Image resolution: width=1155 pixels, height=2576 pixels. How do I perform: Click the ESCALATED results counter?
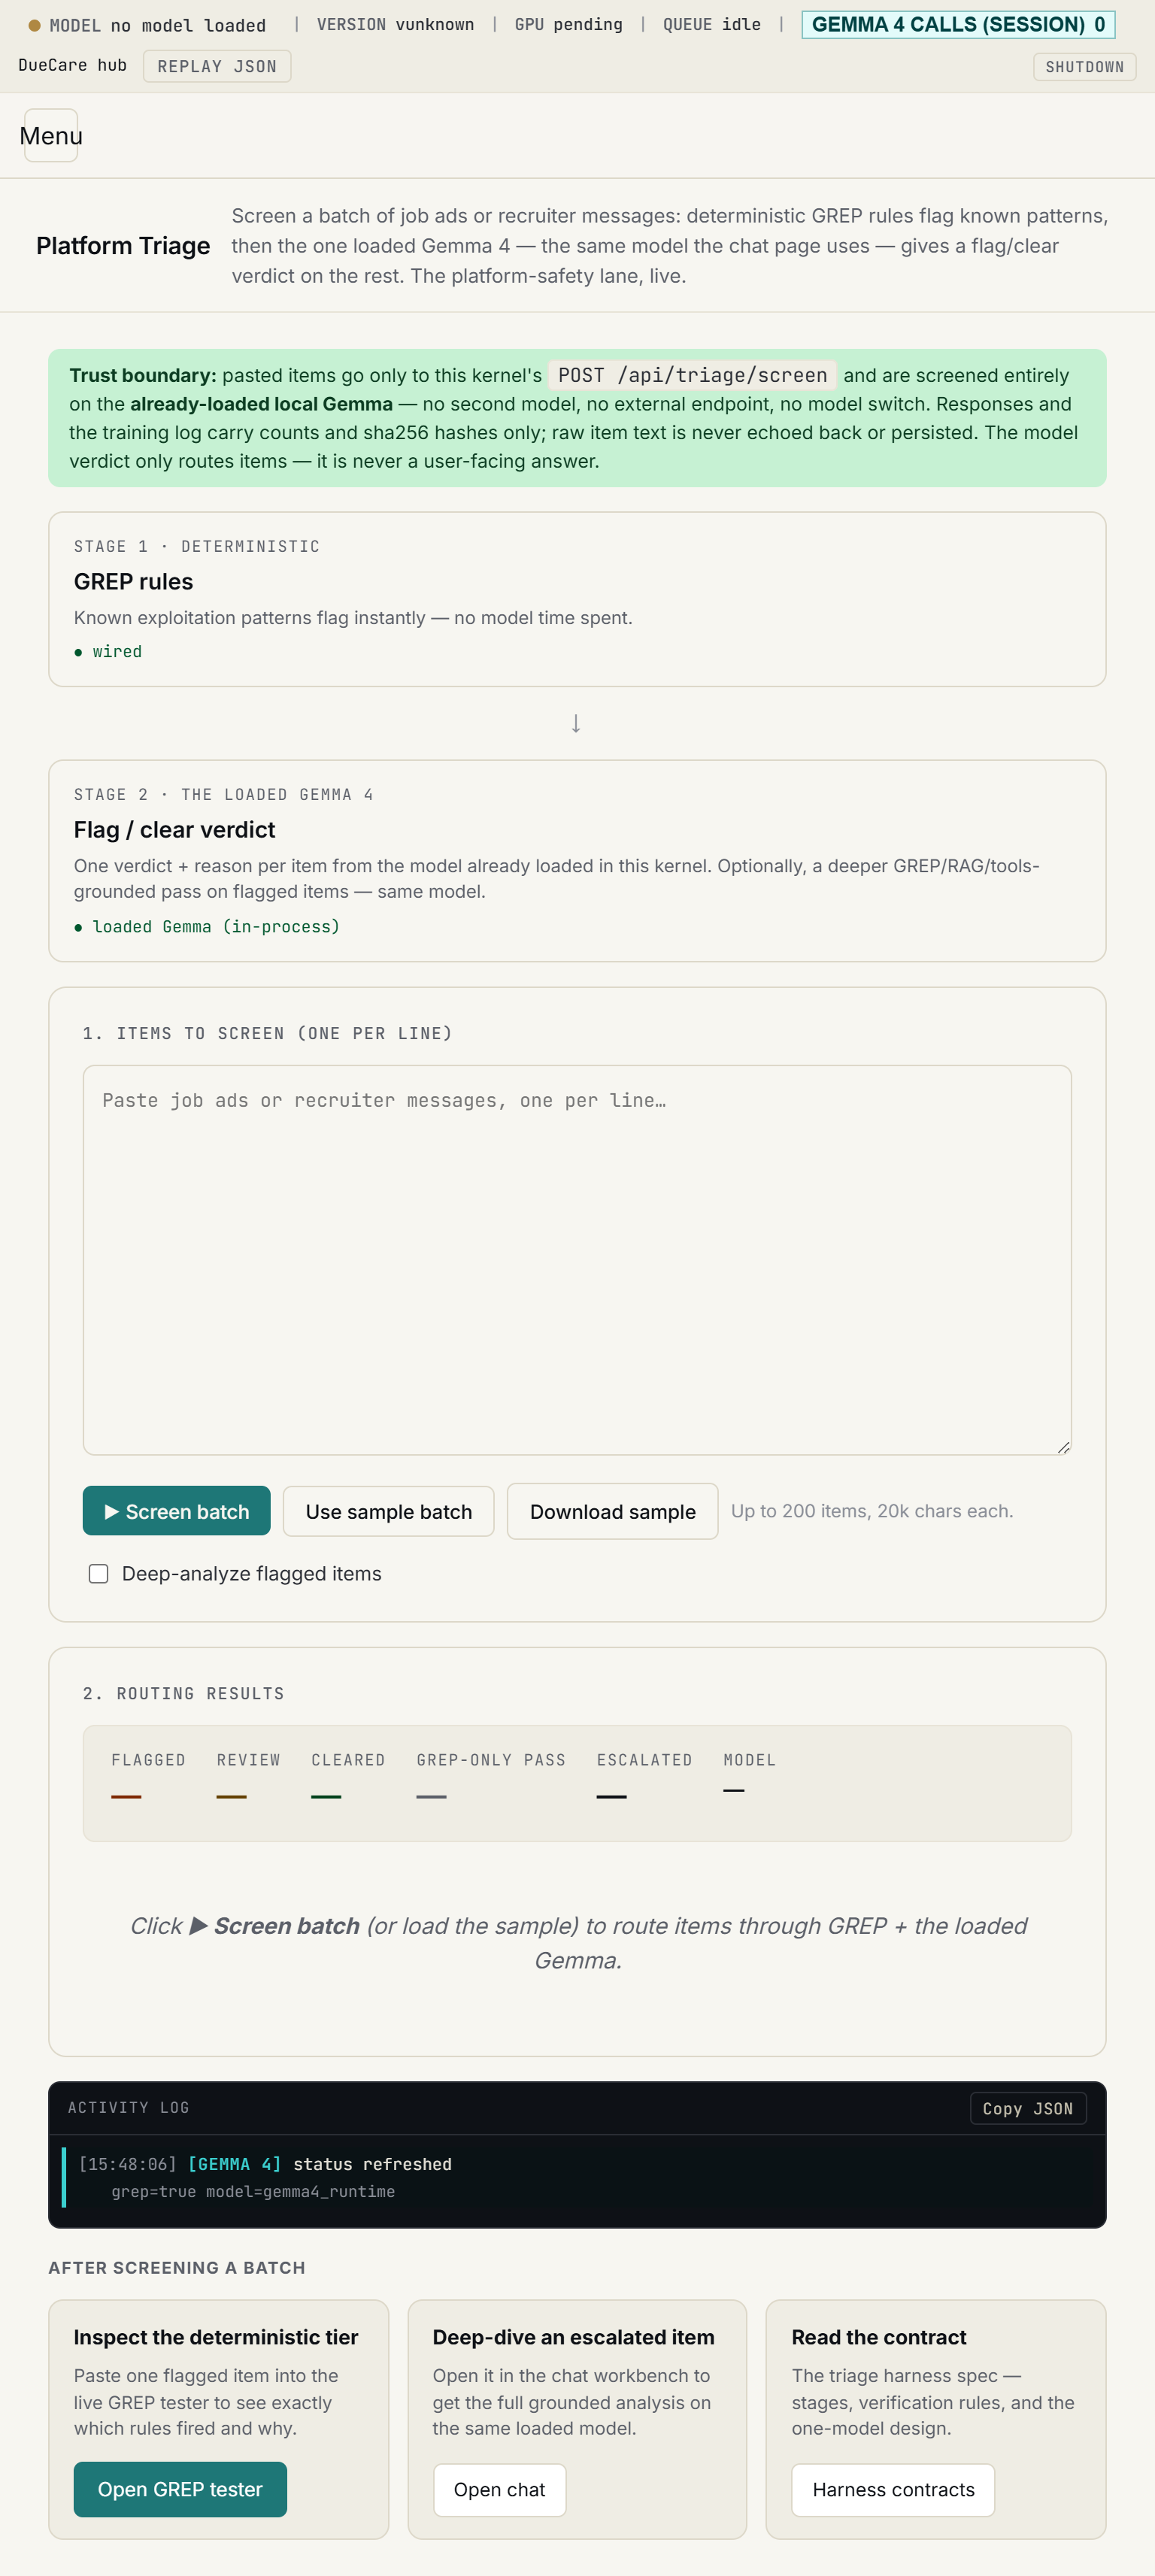[644, 1775]
